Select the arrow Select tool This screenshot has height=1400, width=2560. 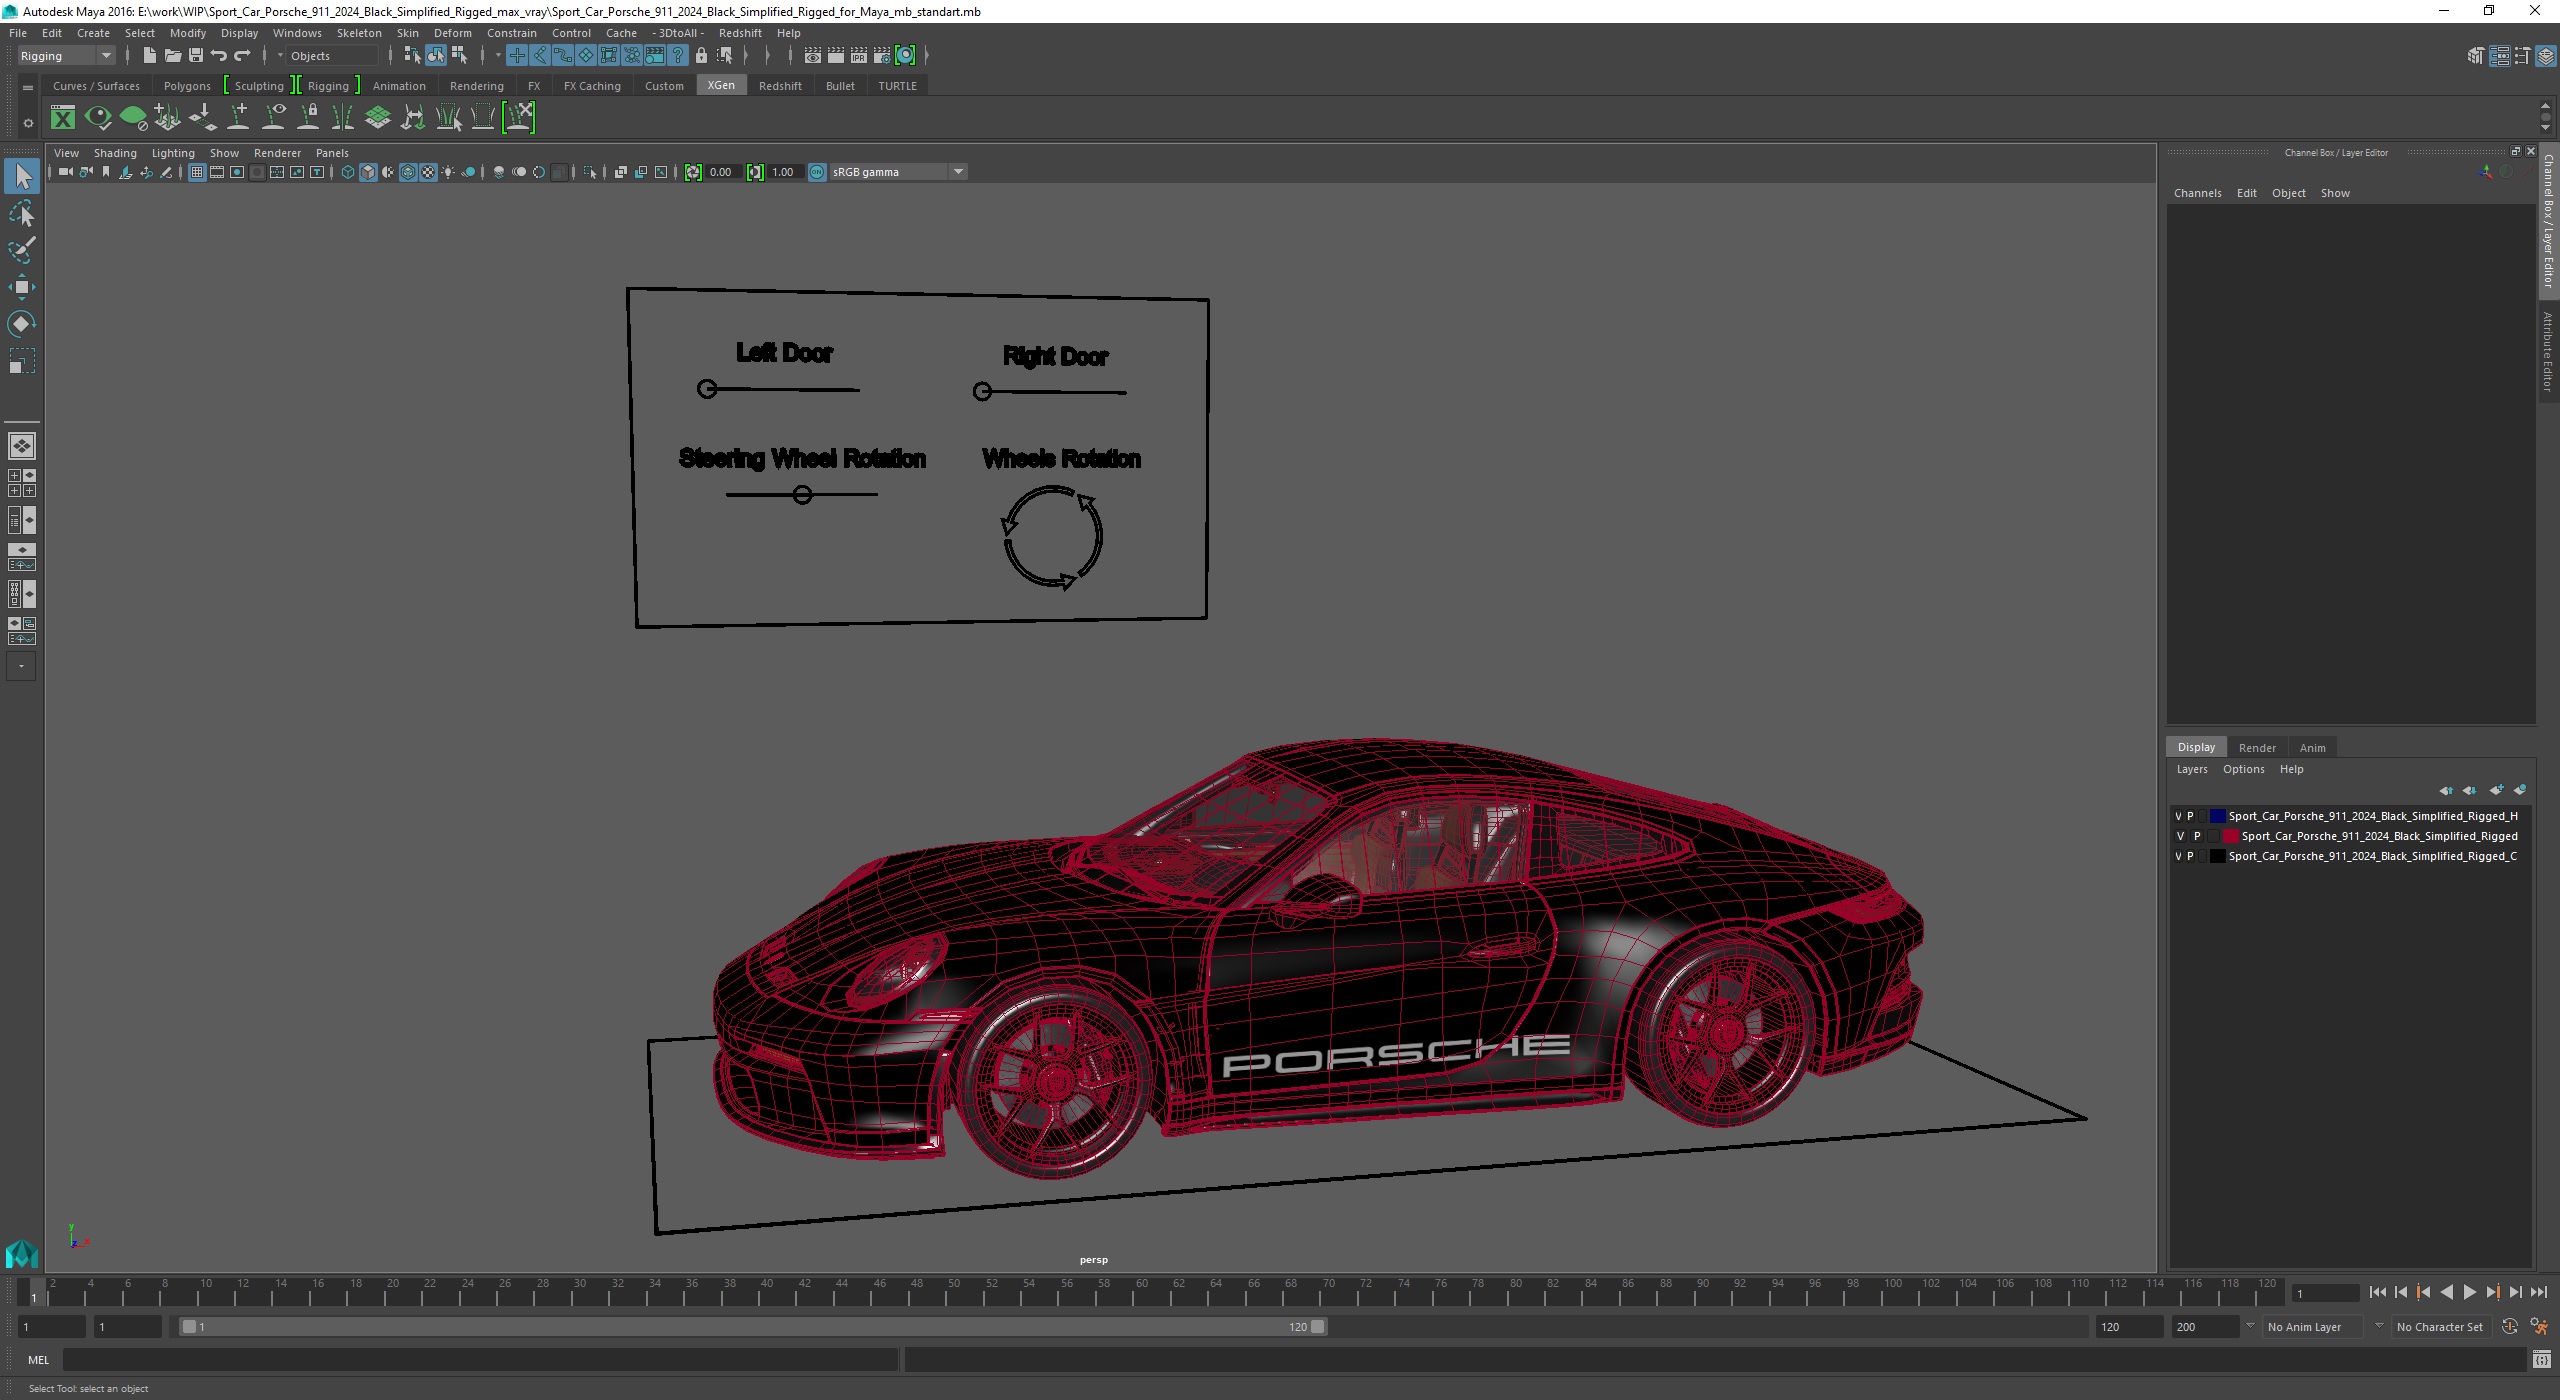(22, 177)
